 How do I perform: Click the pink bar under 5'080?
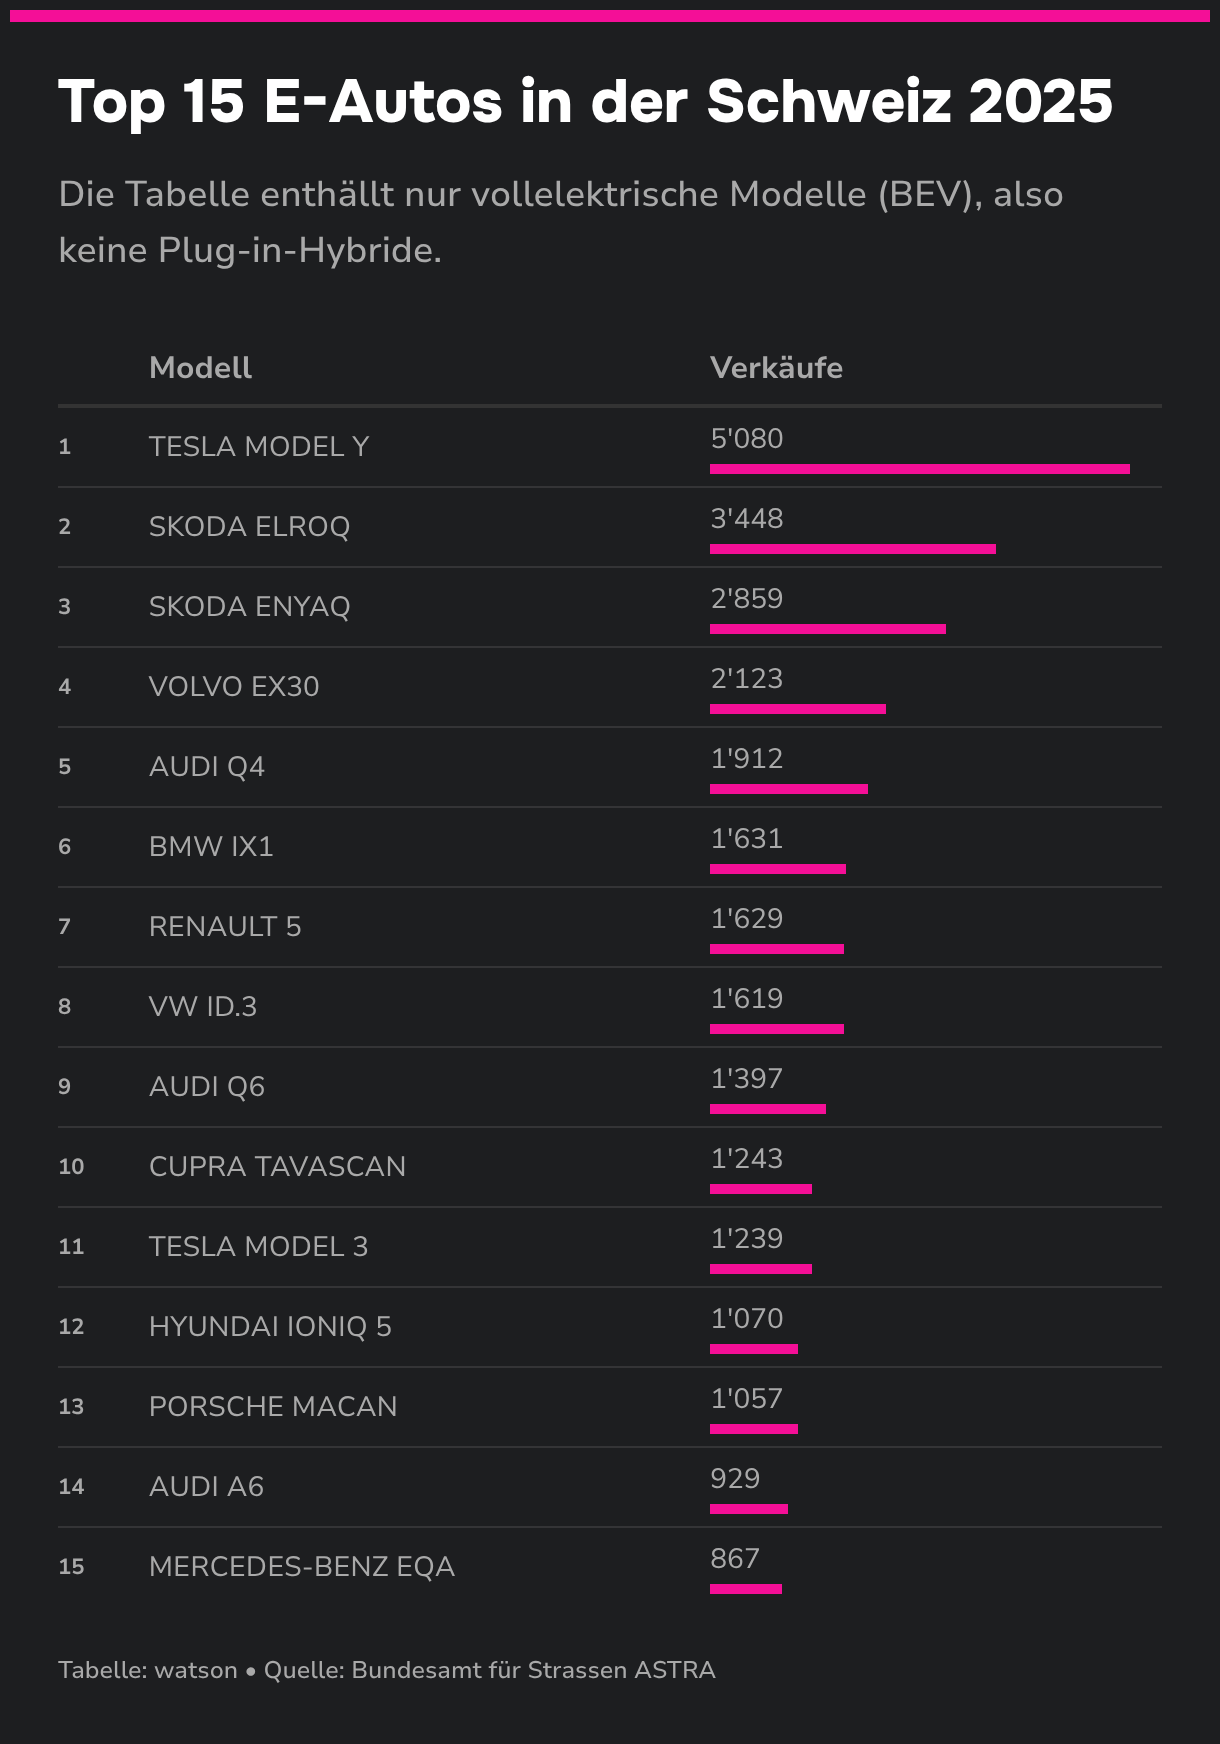click(919, 469)
